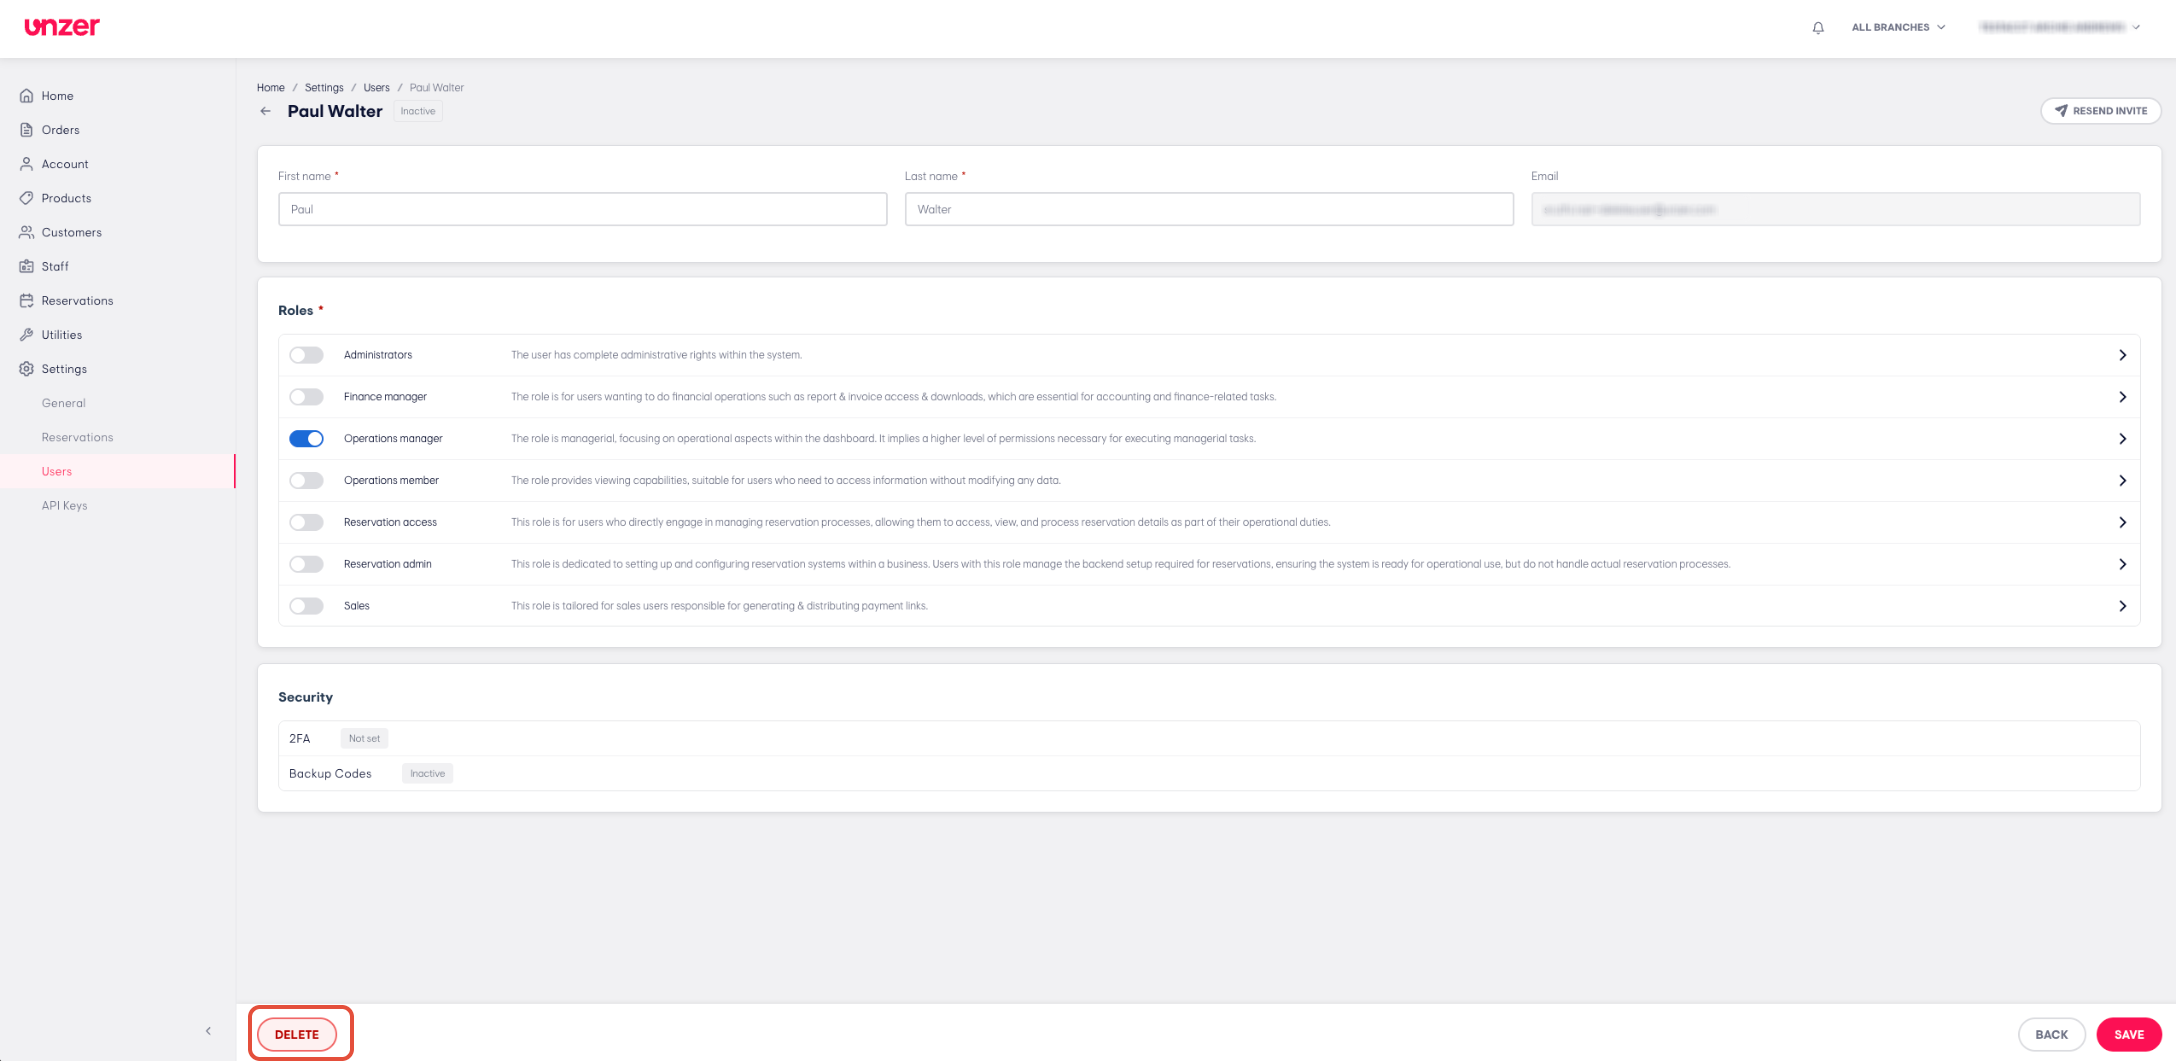Click the notification bell icon
The image size is (2176, 1061).
point(1818,28)
